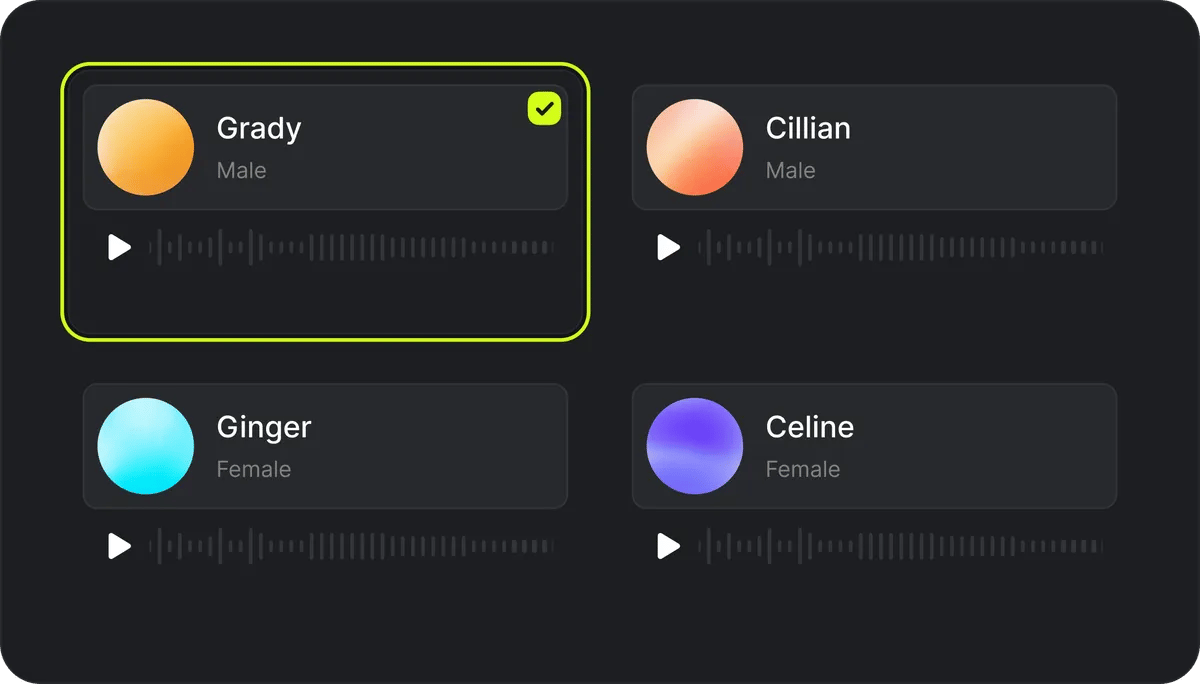Click Ginger's cyan avatar circle

point(145,446)
